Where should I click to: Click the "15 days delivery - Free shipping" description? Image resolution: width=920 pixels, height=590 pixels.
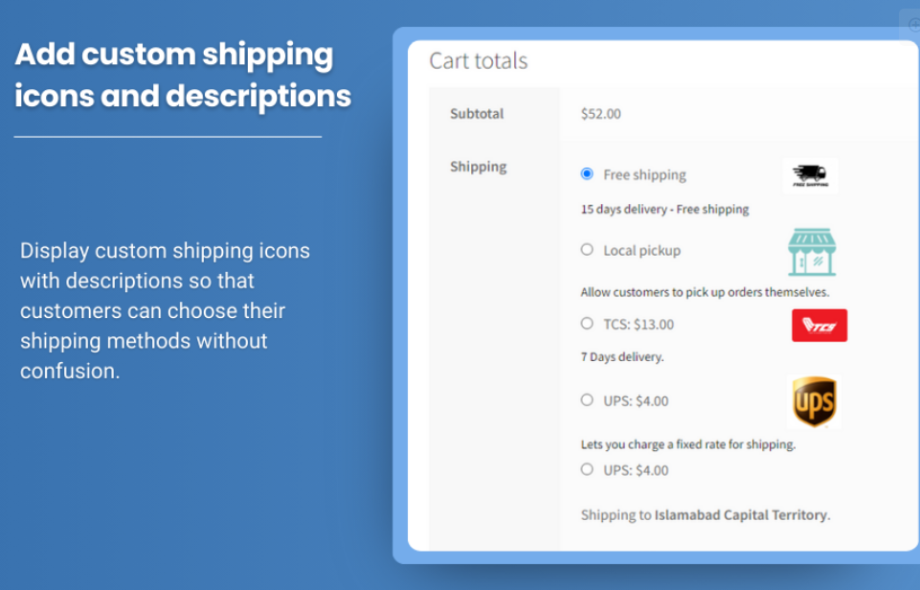pos(665,210)
